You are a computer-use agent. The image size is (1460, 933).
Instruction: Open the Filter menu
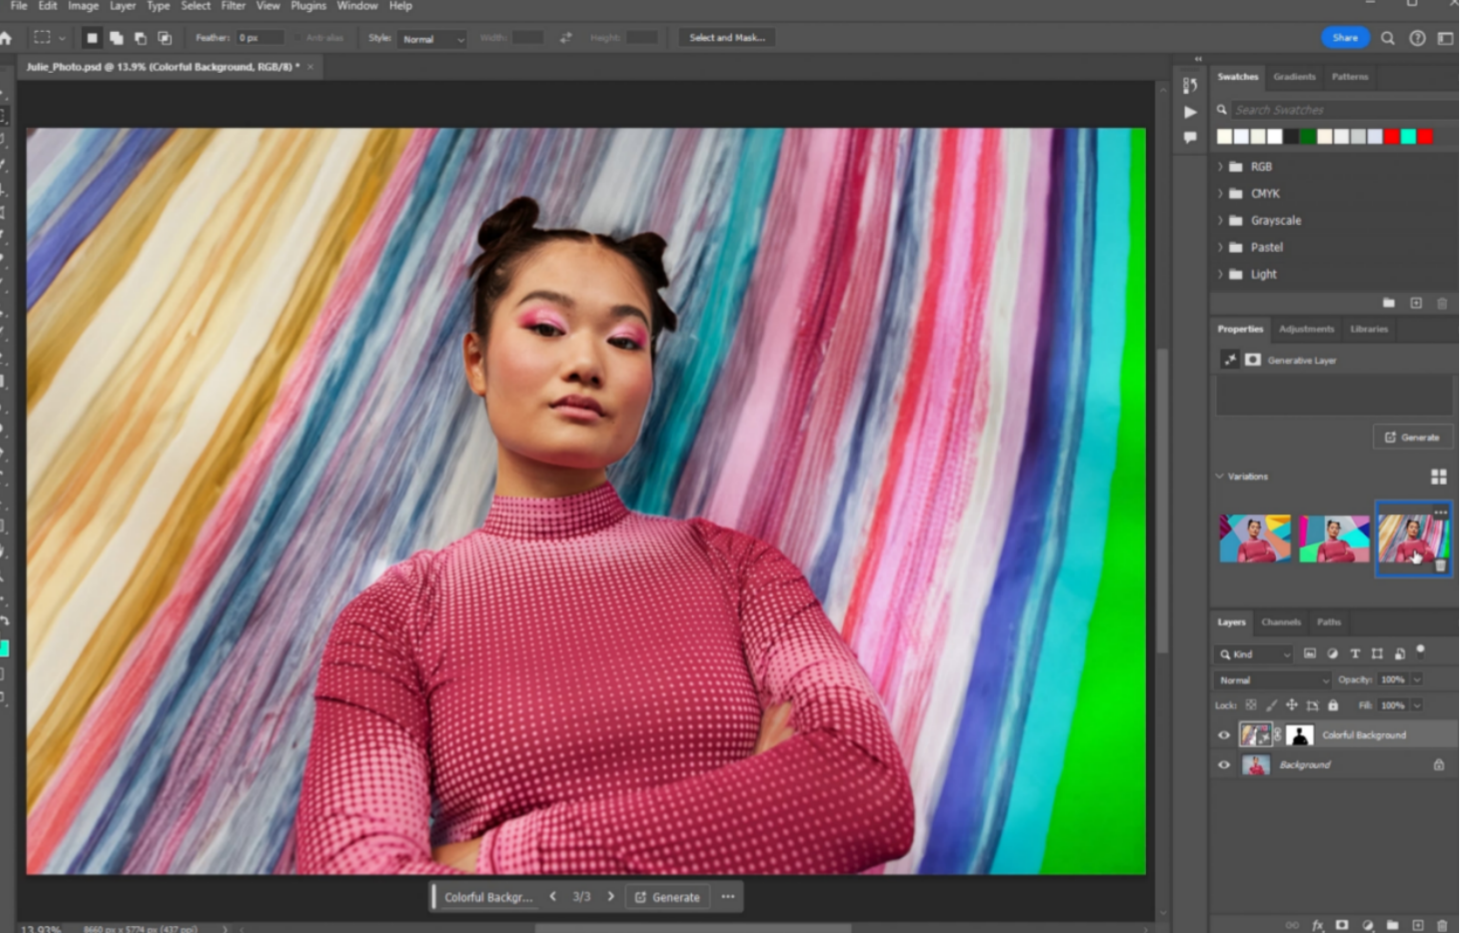233,6
